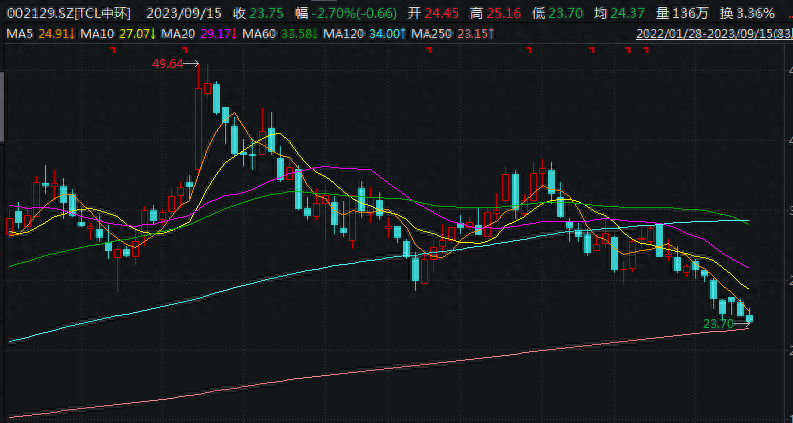The height and width of the screenshot is (423, 793).
Task: Open the 2022/01/28-2023/09/15 date range link
Action: (x=714, y=34)
